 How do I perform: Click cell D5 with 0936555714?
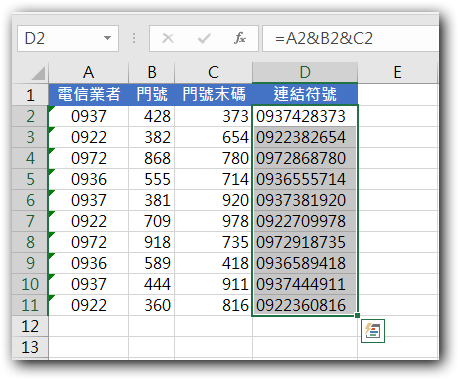pyautogui.click(x=305, y=179)
